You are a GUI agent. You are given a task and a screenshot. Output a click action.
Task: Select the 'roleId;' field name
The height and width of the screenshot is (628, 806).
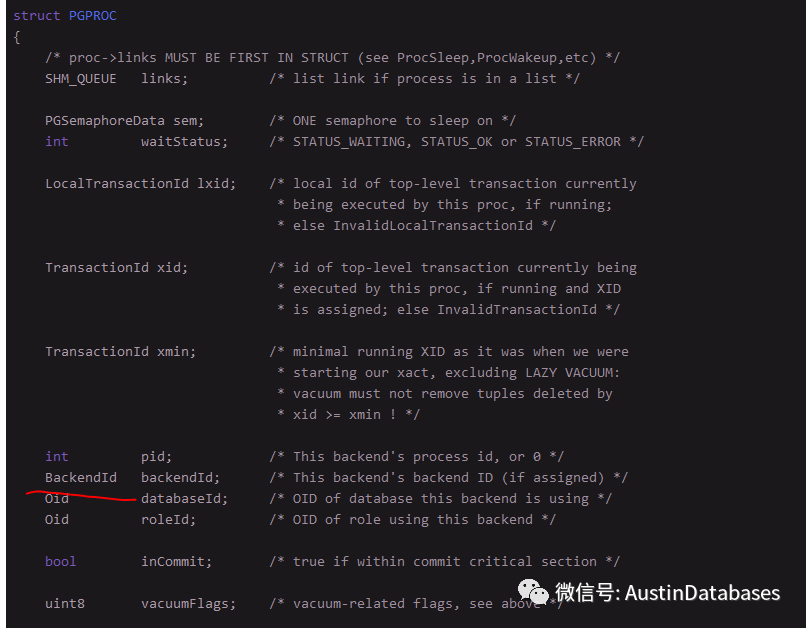pos(168,520)
